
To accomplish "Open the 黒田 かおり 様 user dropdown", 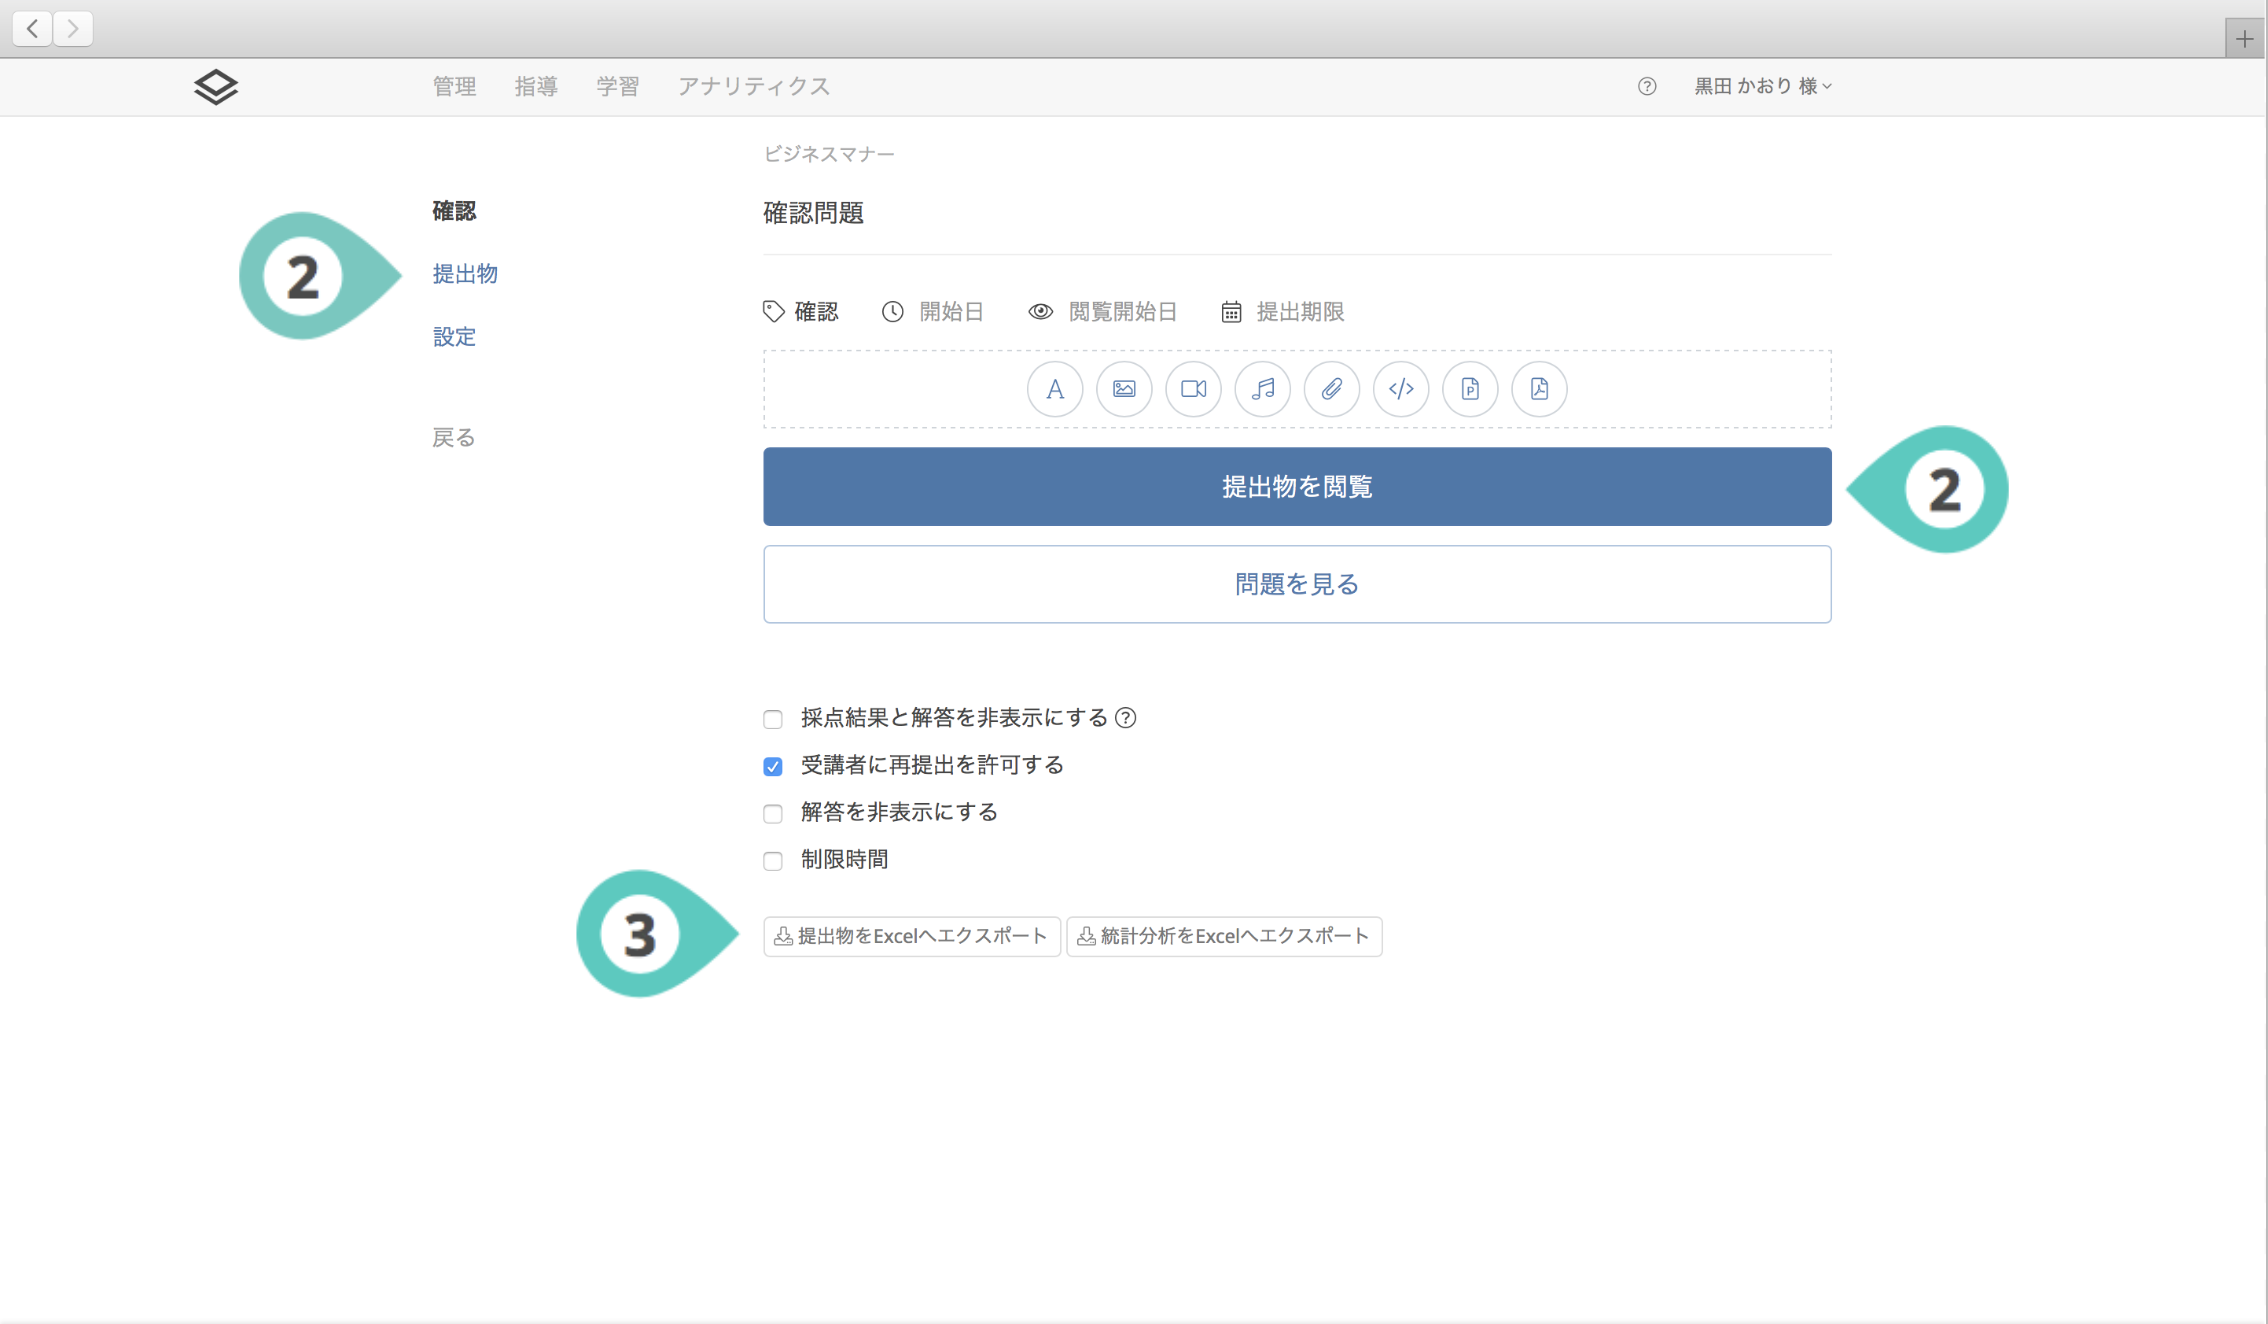I will (1762, 87).
